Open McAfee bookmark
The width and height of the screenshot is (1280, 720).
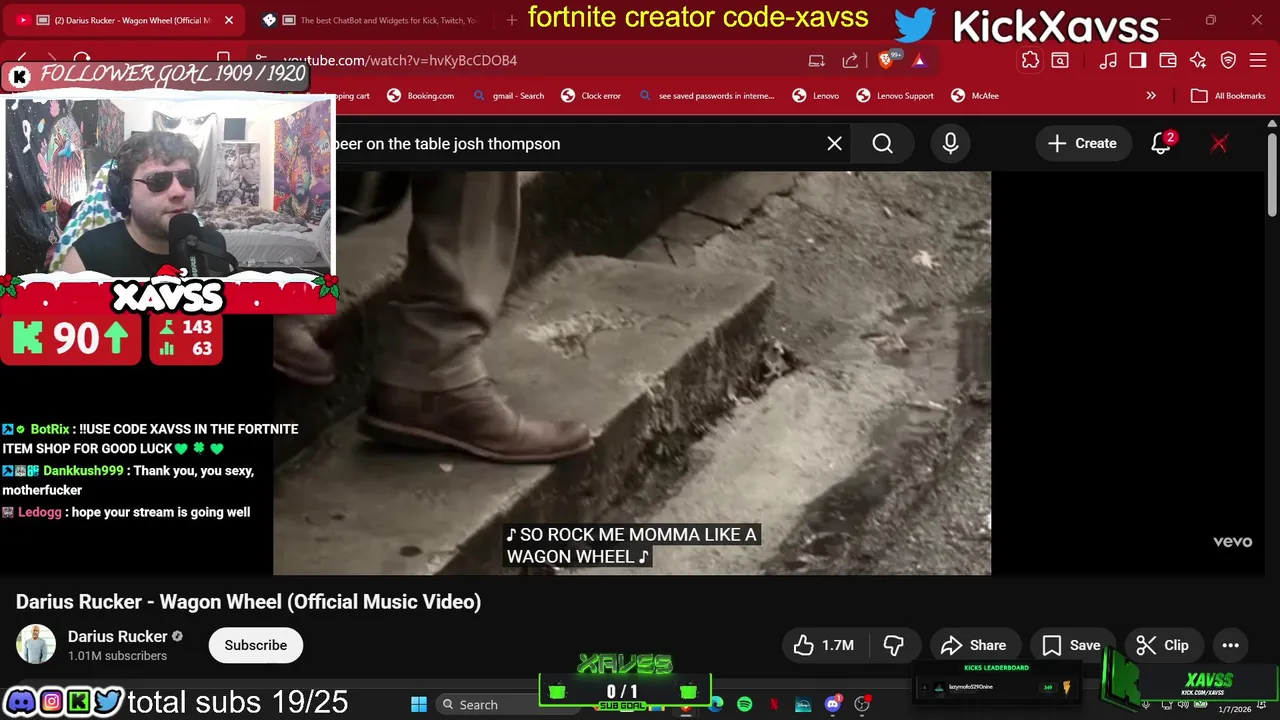tap(975, 96)
